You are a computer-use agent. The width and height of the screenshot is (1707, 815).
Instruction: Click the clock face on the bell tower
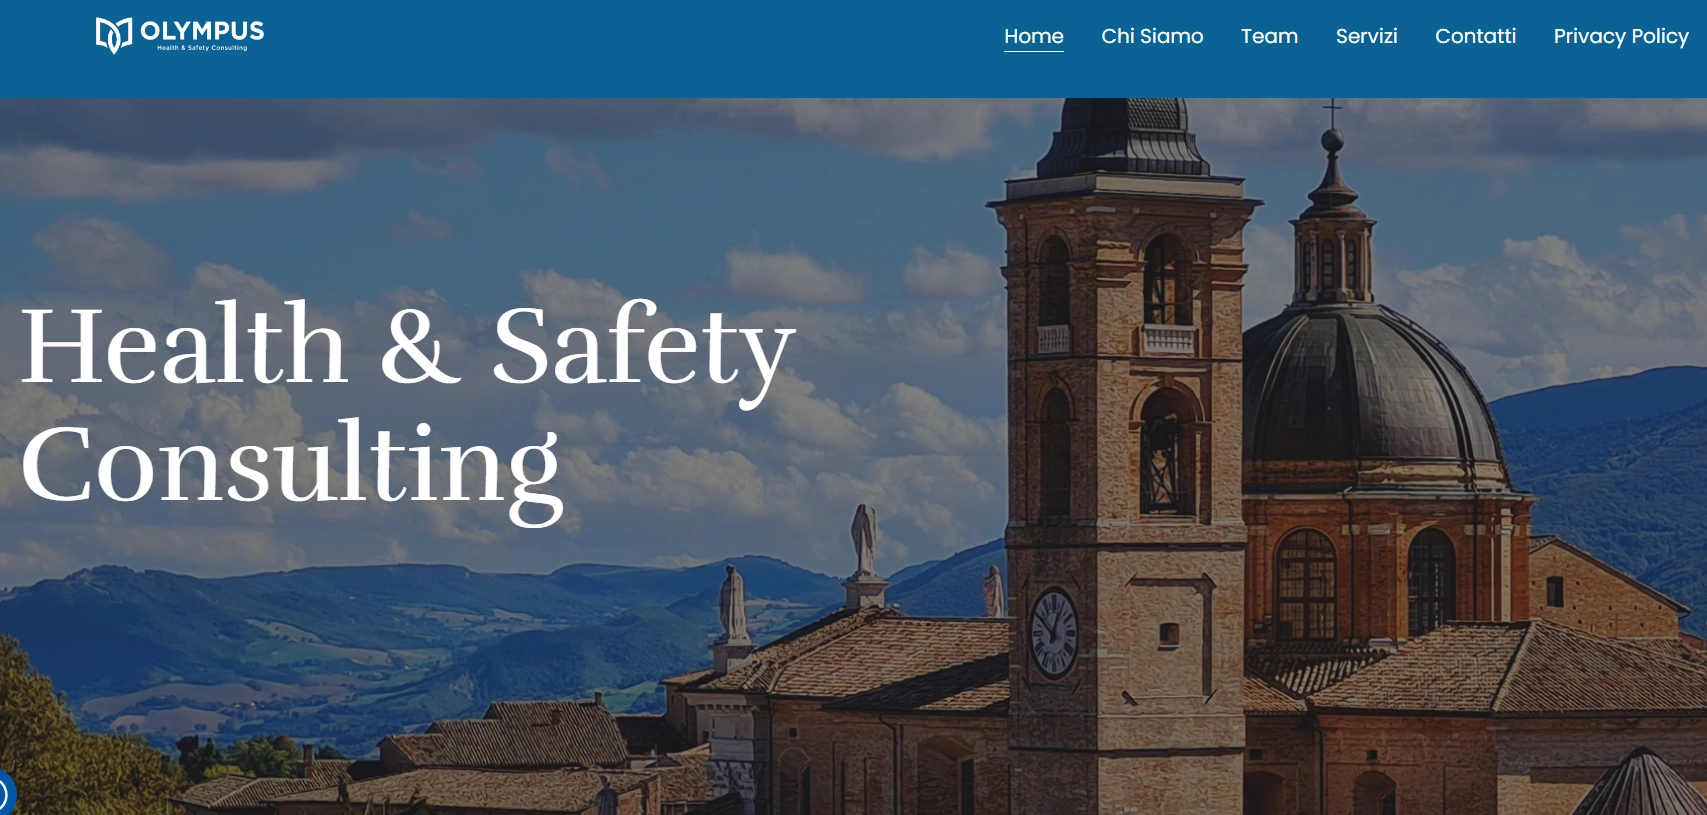tap(1053, 632)
